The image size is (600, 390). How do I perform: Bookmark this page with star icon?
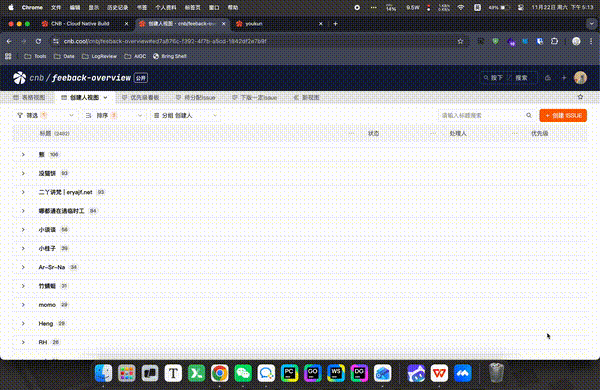coord(460,41)
